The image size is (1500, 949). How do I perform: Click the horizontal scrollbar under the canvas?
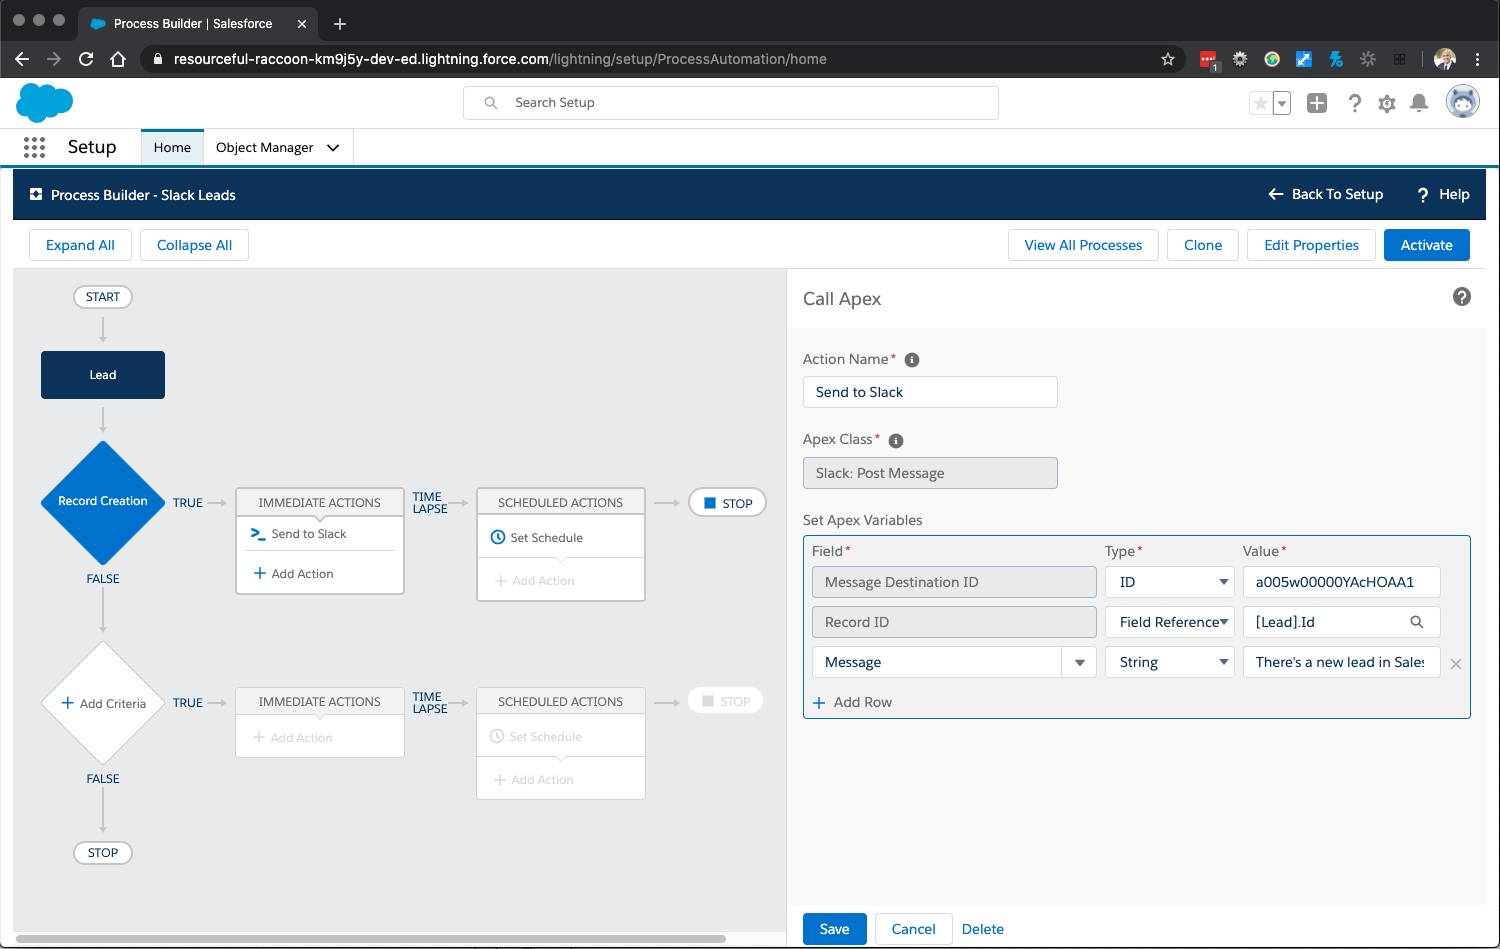pos(370,939)
